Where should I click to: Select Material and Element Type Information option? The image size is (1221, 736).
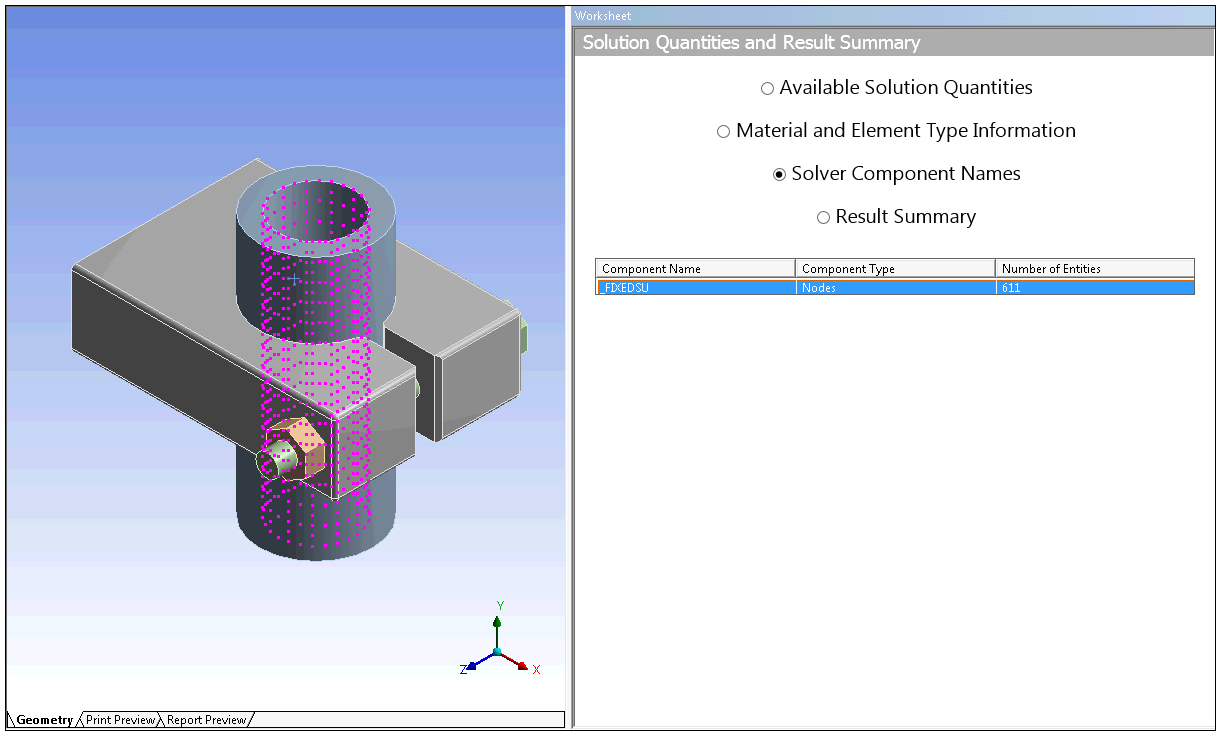[x=723, y=131]
